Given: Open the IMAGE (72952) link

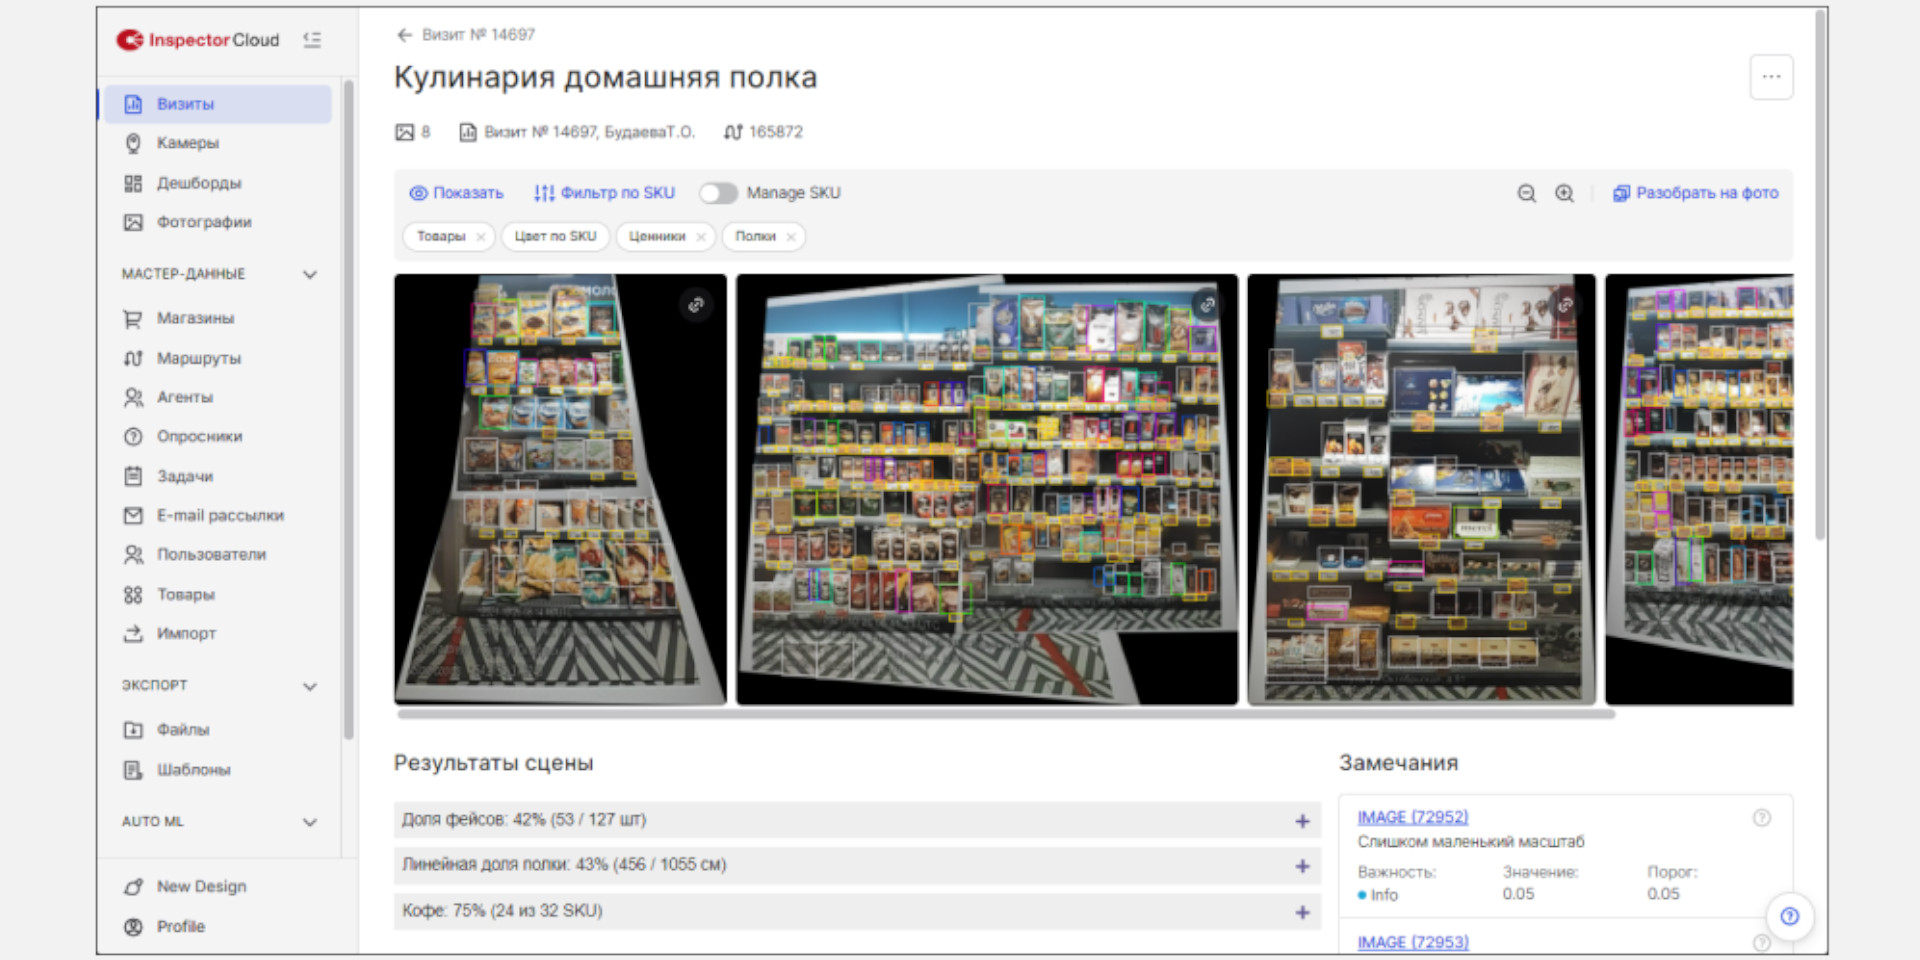Looking at the screenshot, I should pos(1412,817).
